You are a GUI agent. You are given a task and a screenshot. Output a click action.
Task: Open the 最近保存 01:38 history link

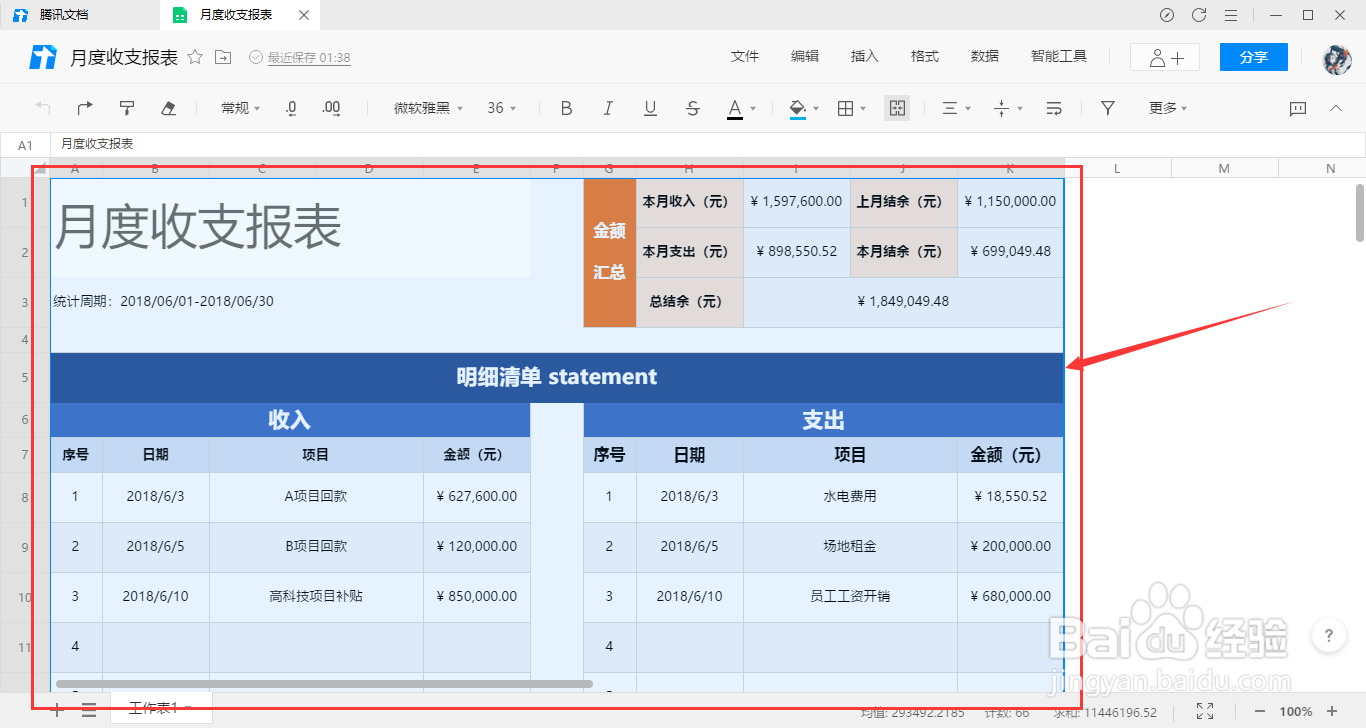[x=309, y=58]
